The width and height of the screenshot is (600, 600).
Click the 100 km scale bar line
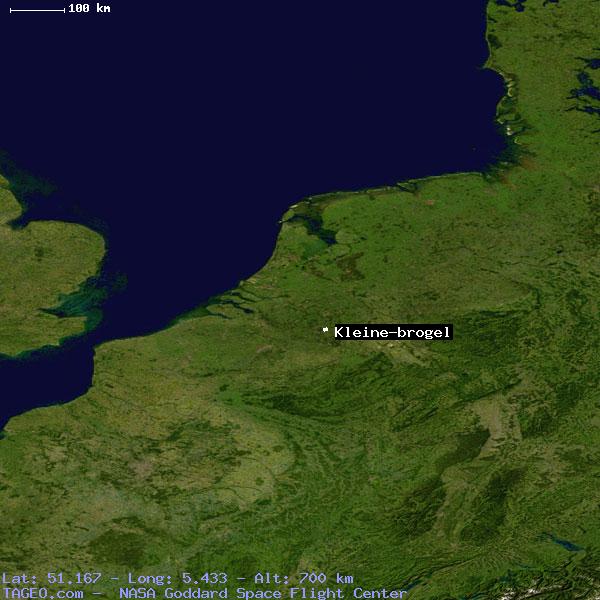tap(37, 9)
